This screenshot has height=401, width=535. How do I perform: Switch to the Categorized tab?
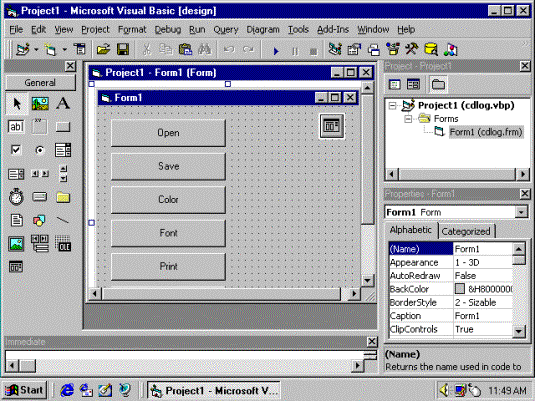point(466,232)
